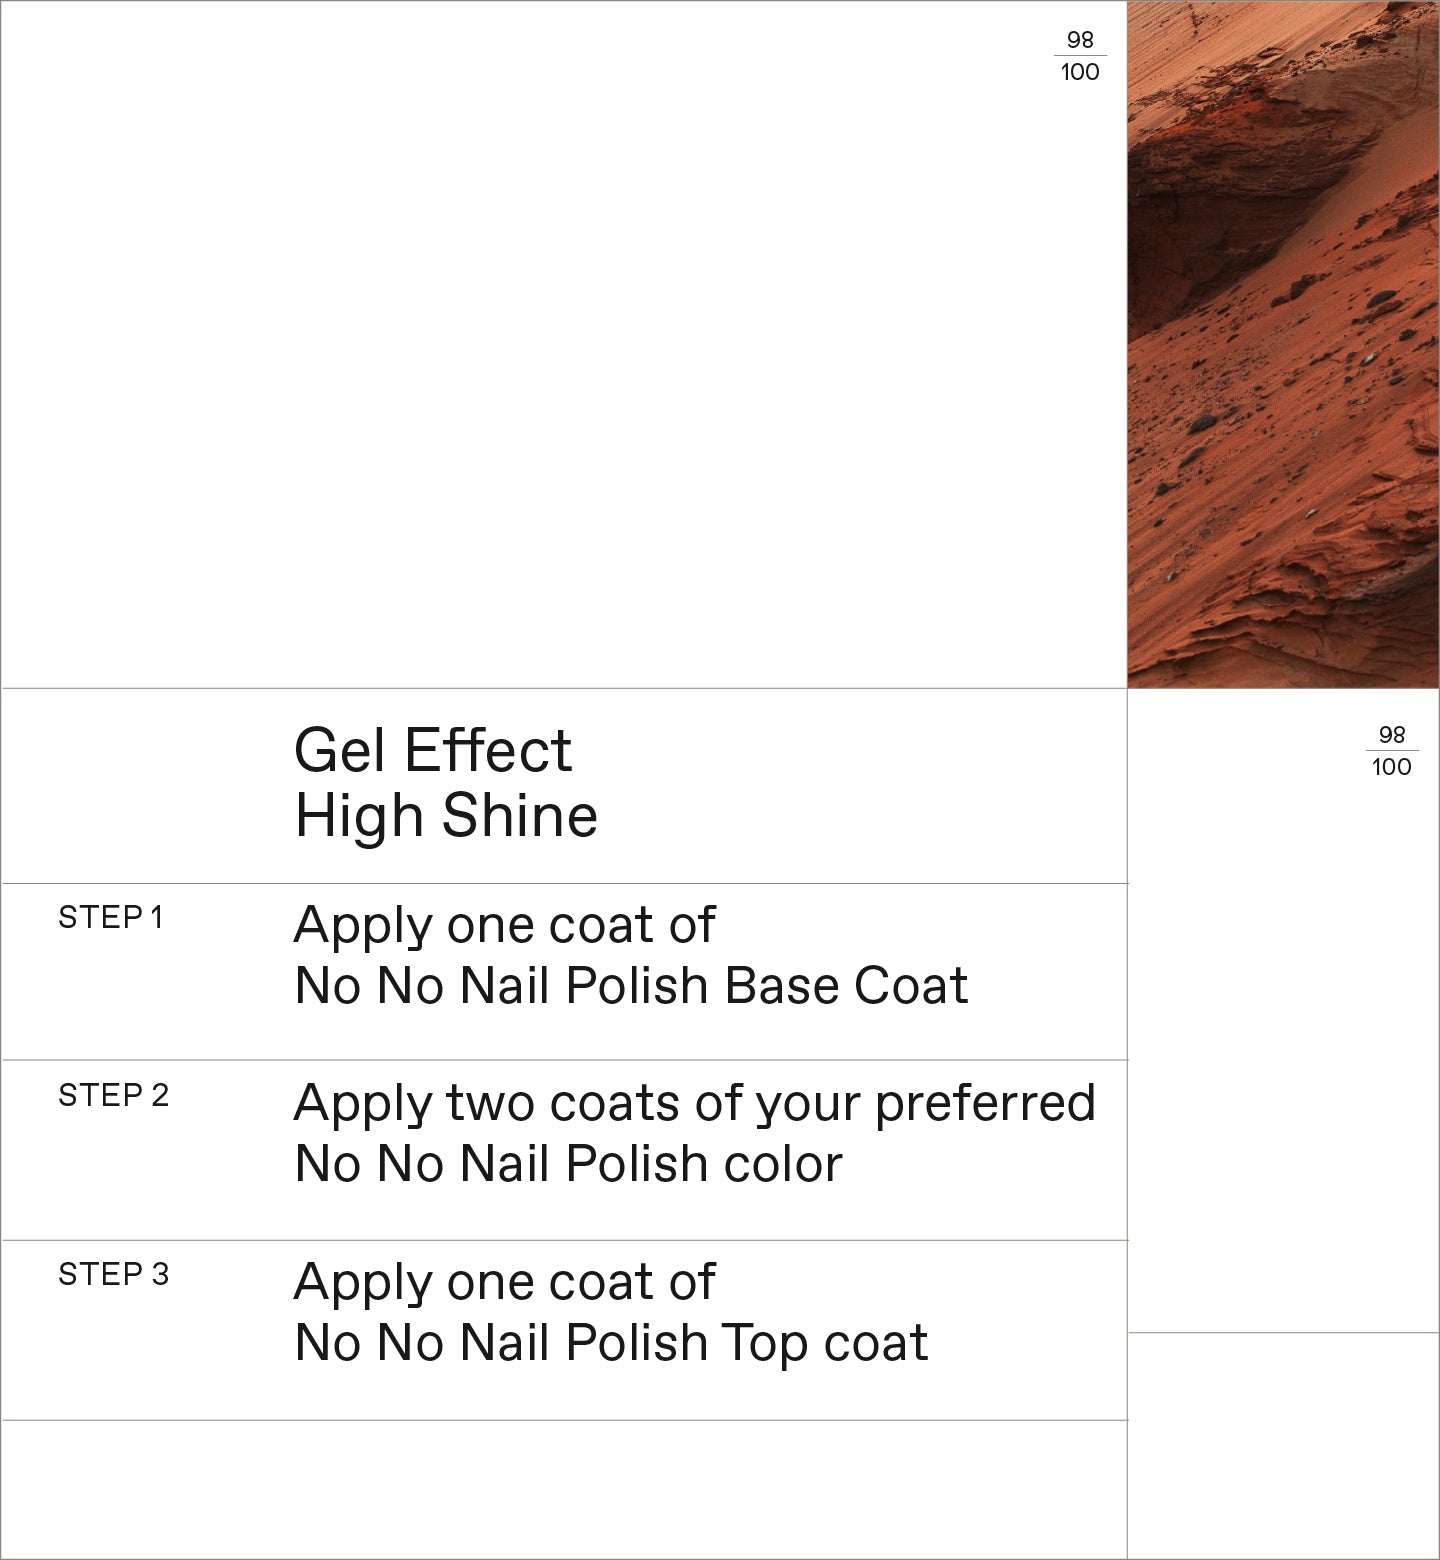
Task: Select the 'High Shine' heading line
Action: point(446,816)
